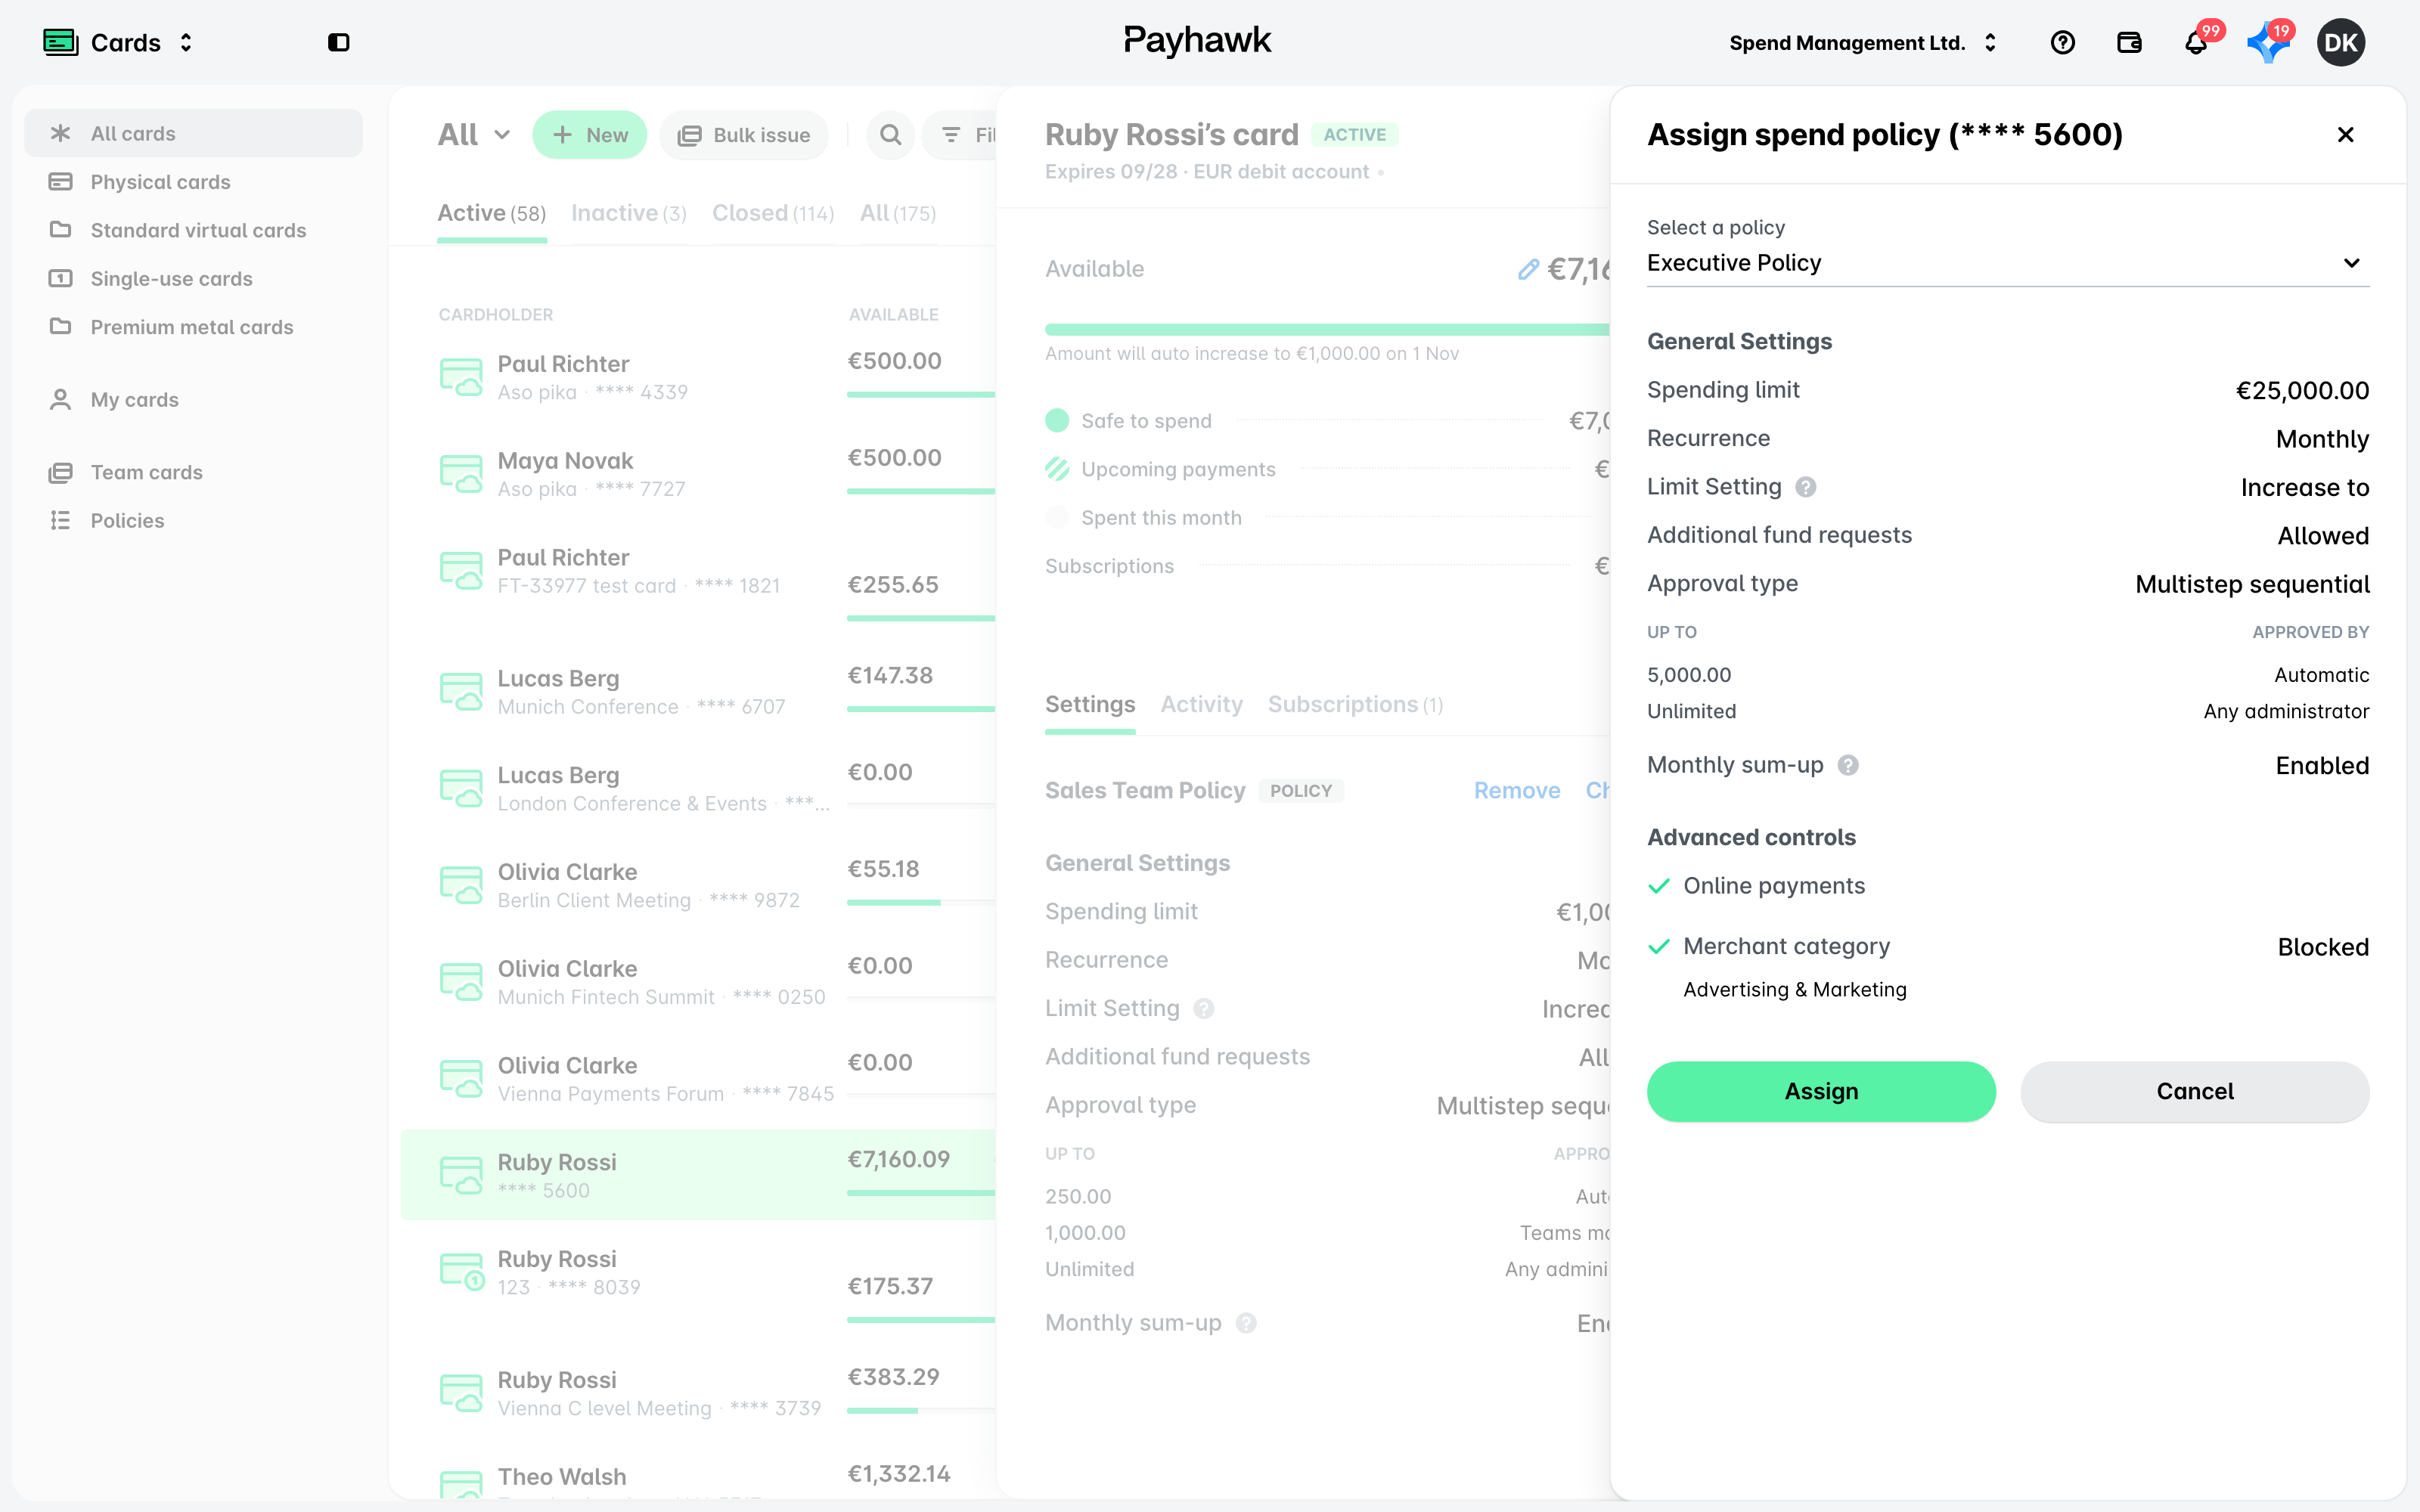Click the Bulk issue button
Viewport: 2420px width, 1512px height.
pyautogui.click(x=744, y=135)
